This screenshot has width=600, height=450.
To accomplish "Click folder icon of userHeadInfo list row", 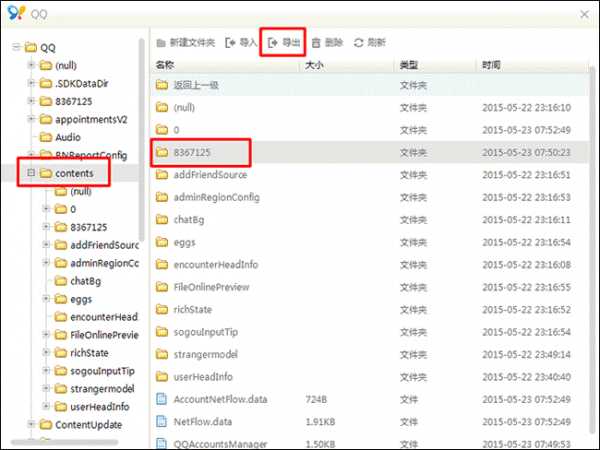I will click(162, 377).
